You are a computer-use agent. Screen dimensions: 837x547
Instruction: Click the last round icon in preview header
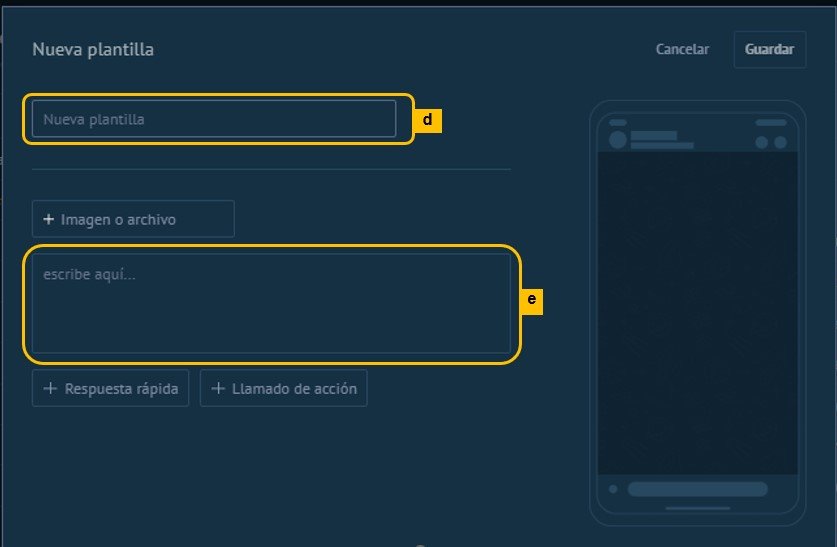pos(778,142)
